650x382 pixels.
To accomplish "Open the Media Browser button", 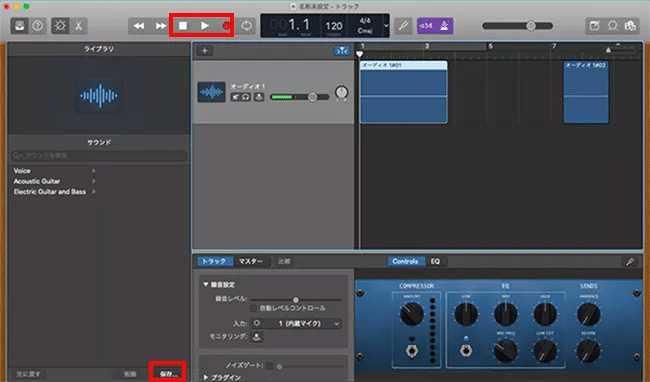I will click(630, 26).
